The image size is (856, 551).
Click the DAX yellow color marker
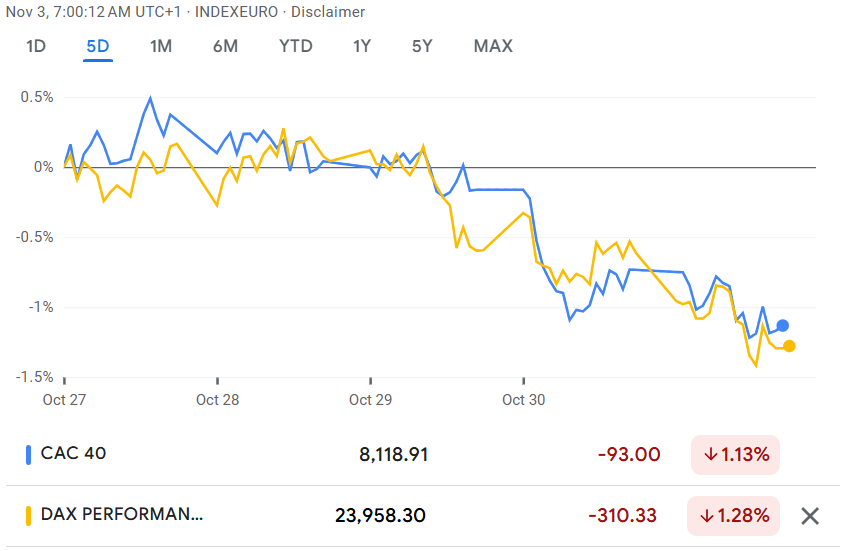[x=28, y=516]
